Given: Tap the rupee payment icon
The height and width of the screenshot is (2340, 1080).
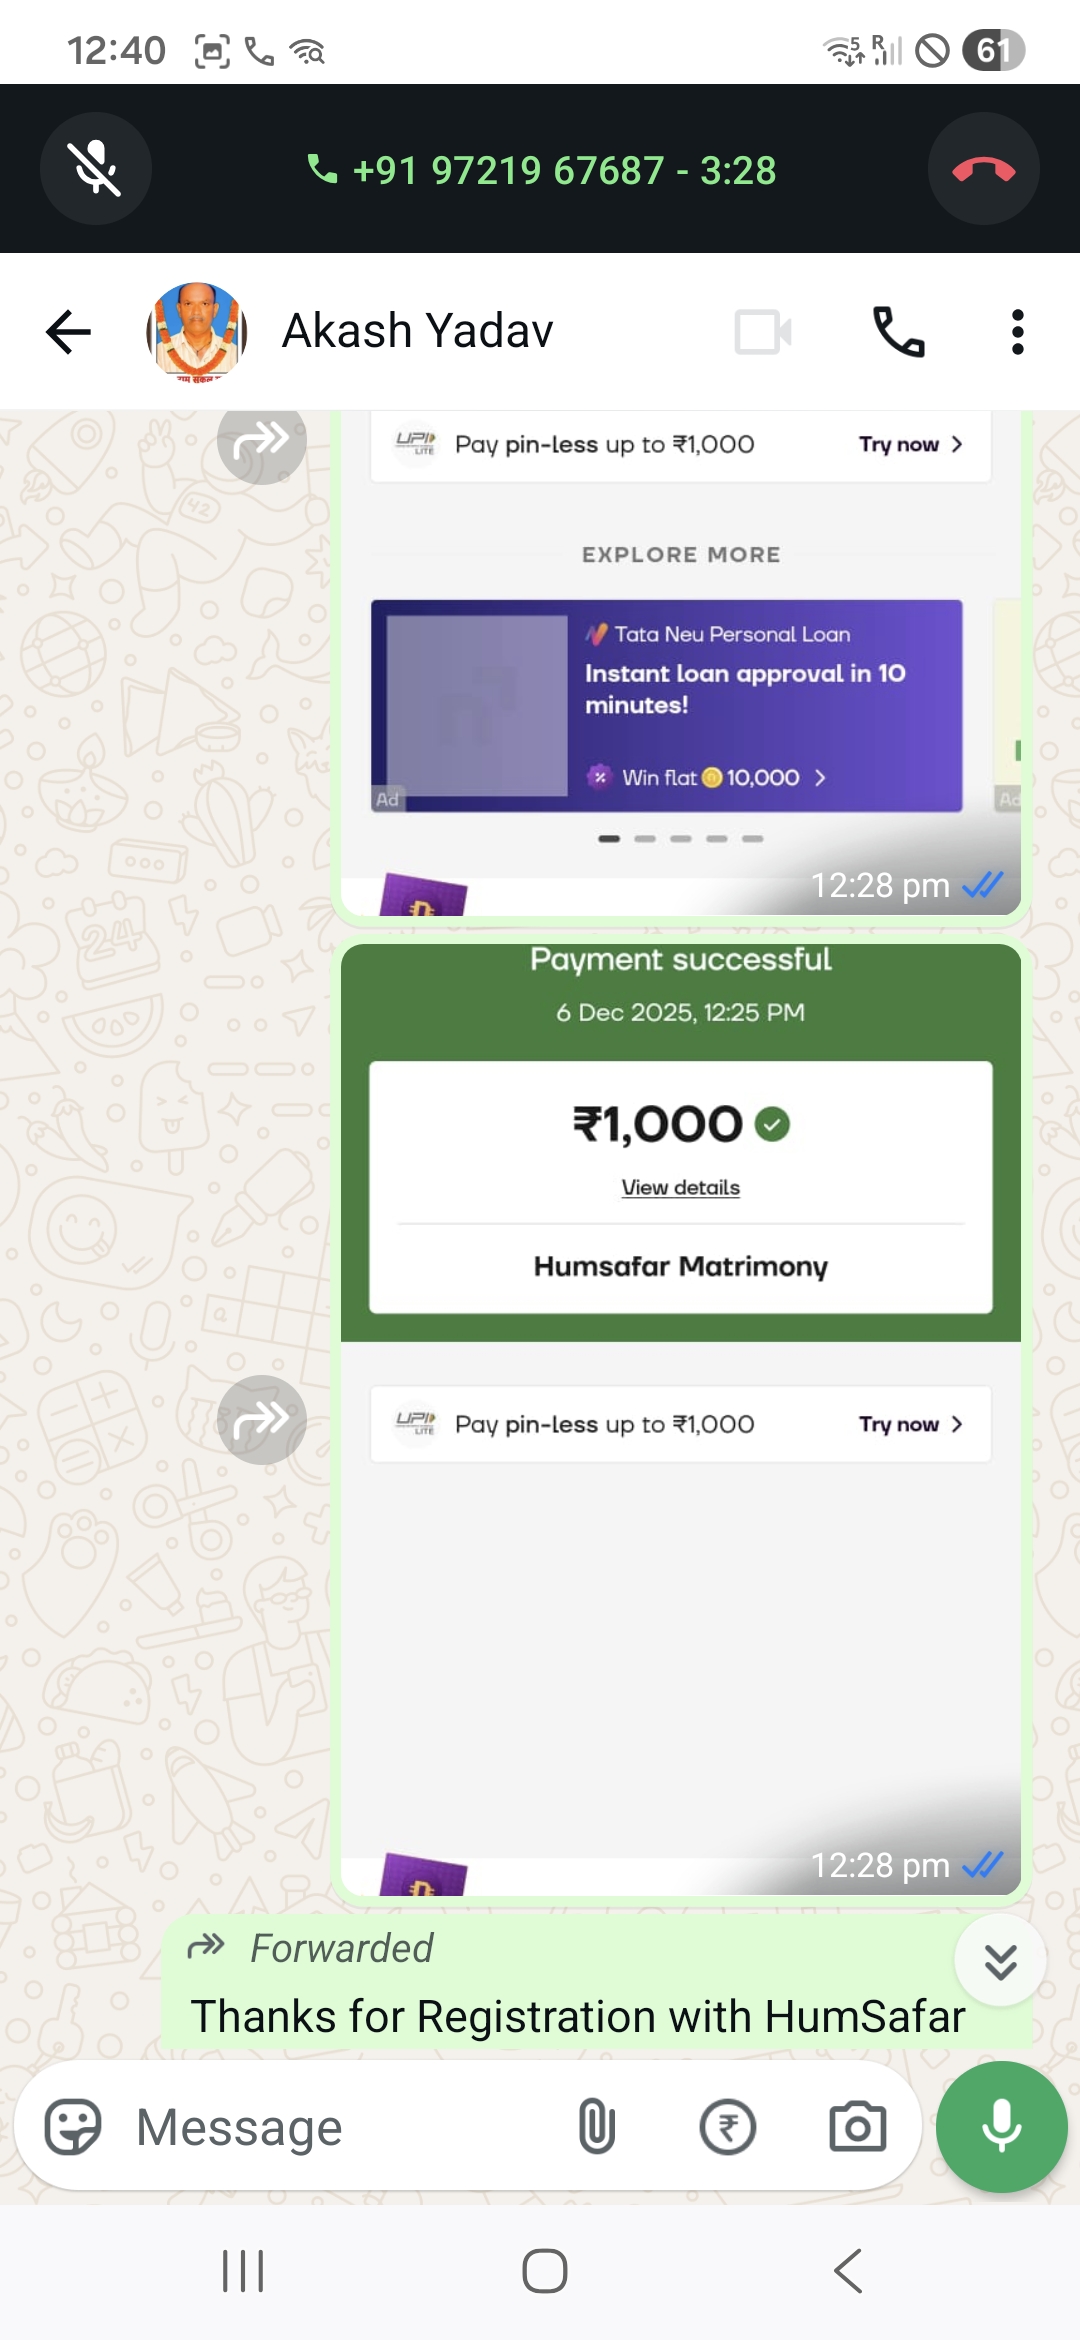Looking at the screenshot, I should pos(727,2127).
